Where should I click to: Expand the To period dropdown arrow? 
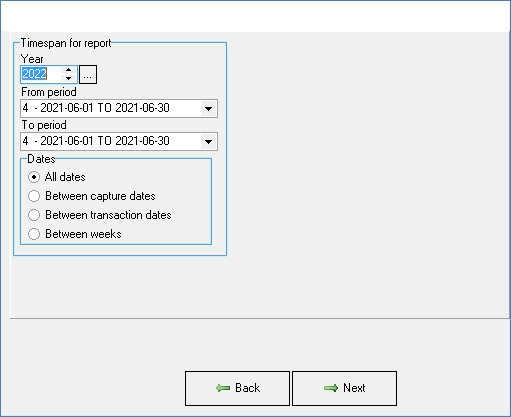209,142
